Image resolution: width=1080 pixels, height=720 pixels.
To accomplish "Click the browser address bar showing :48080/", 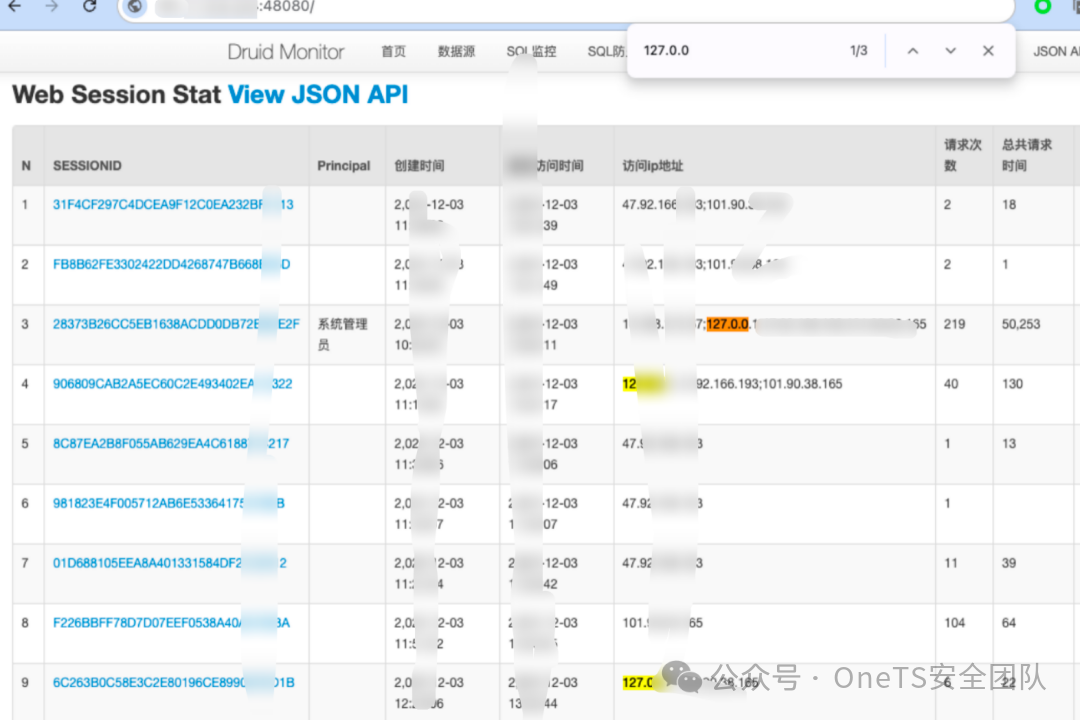I will [x=565, y=8].
